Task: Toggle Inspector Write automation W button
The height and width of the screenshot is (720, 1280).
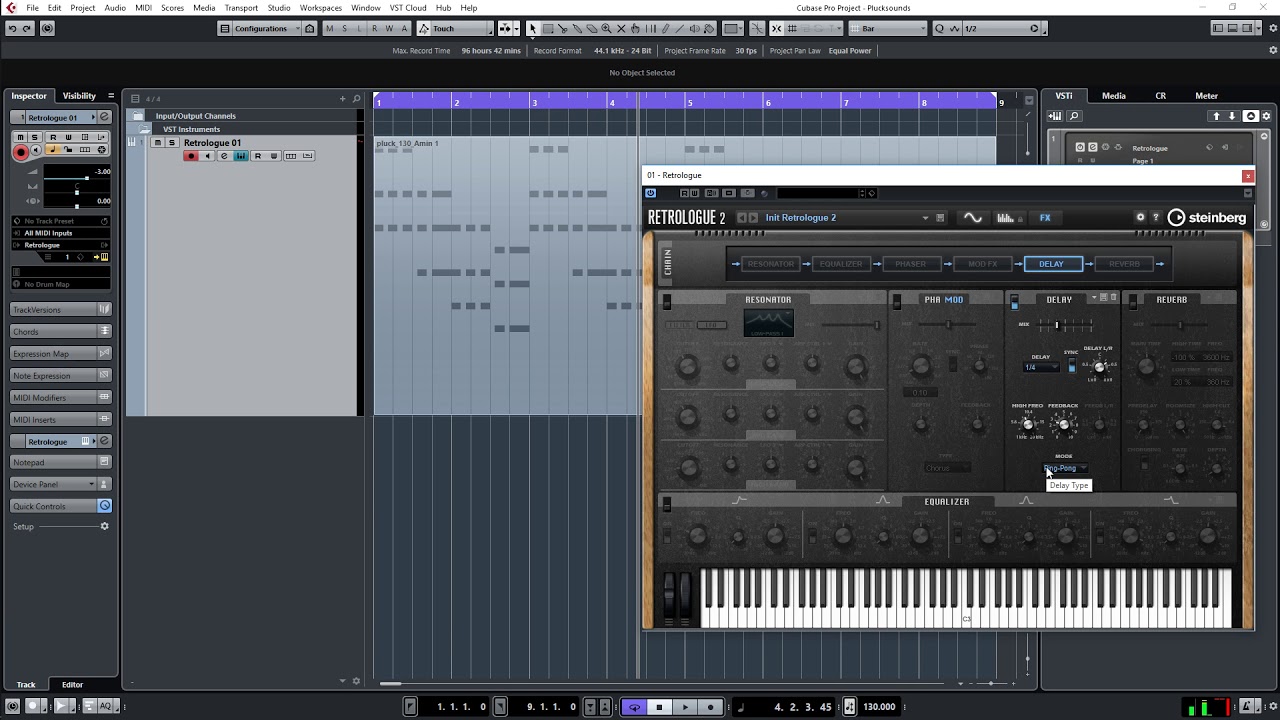Action: point(68,137)
